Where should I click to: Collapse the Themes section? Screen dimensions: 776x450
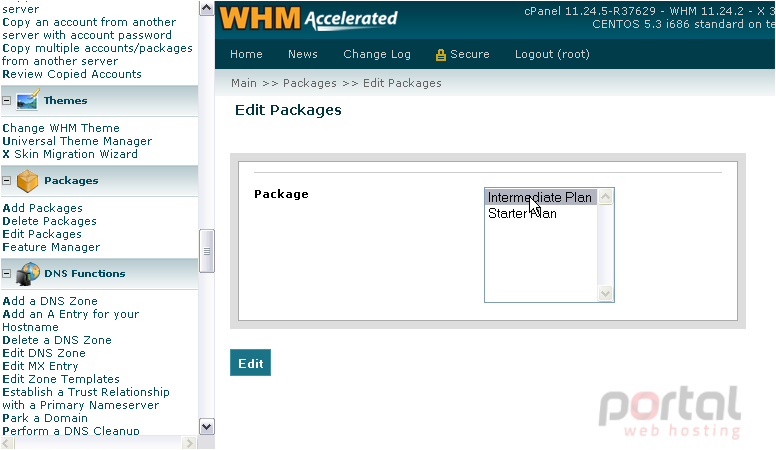[6, 100]
